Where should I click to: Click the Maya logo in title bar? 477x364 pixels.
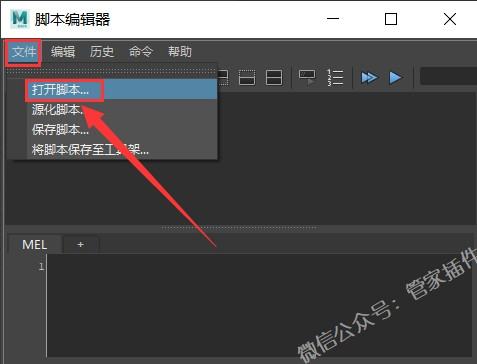(20, 19)
